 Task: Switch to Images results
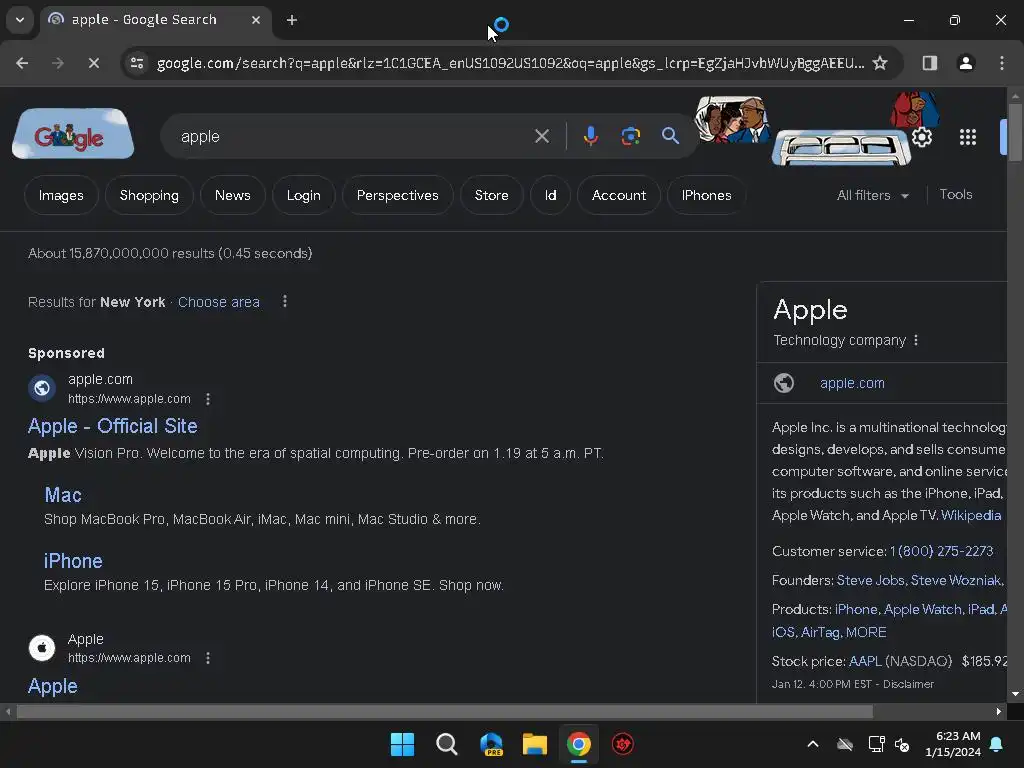point(61,195)
